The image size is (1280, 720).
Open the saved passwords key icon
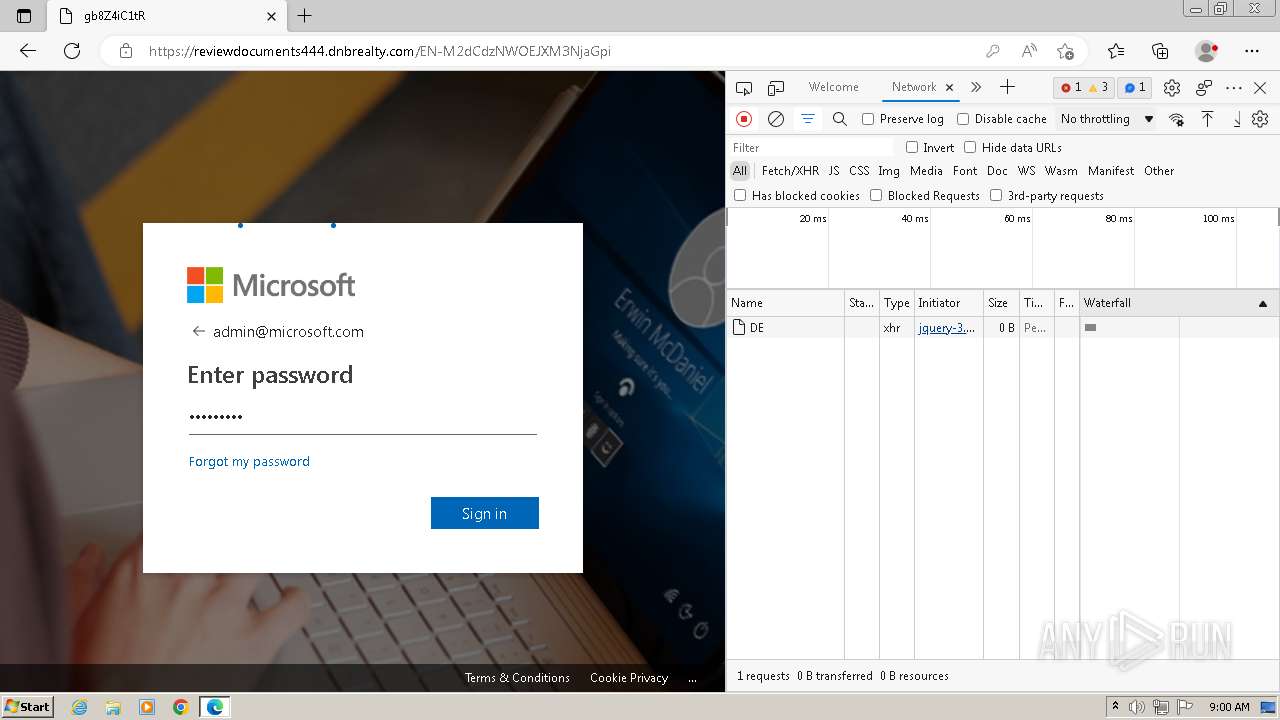(x=992, y=51)
